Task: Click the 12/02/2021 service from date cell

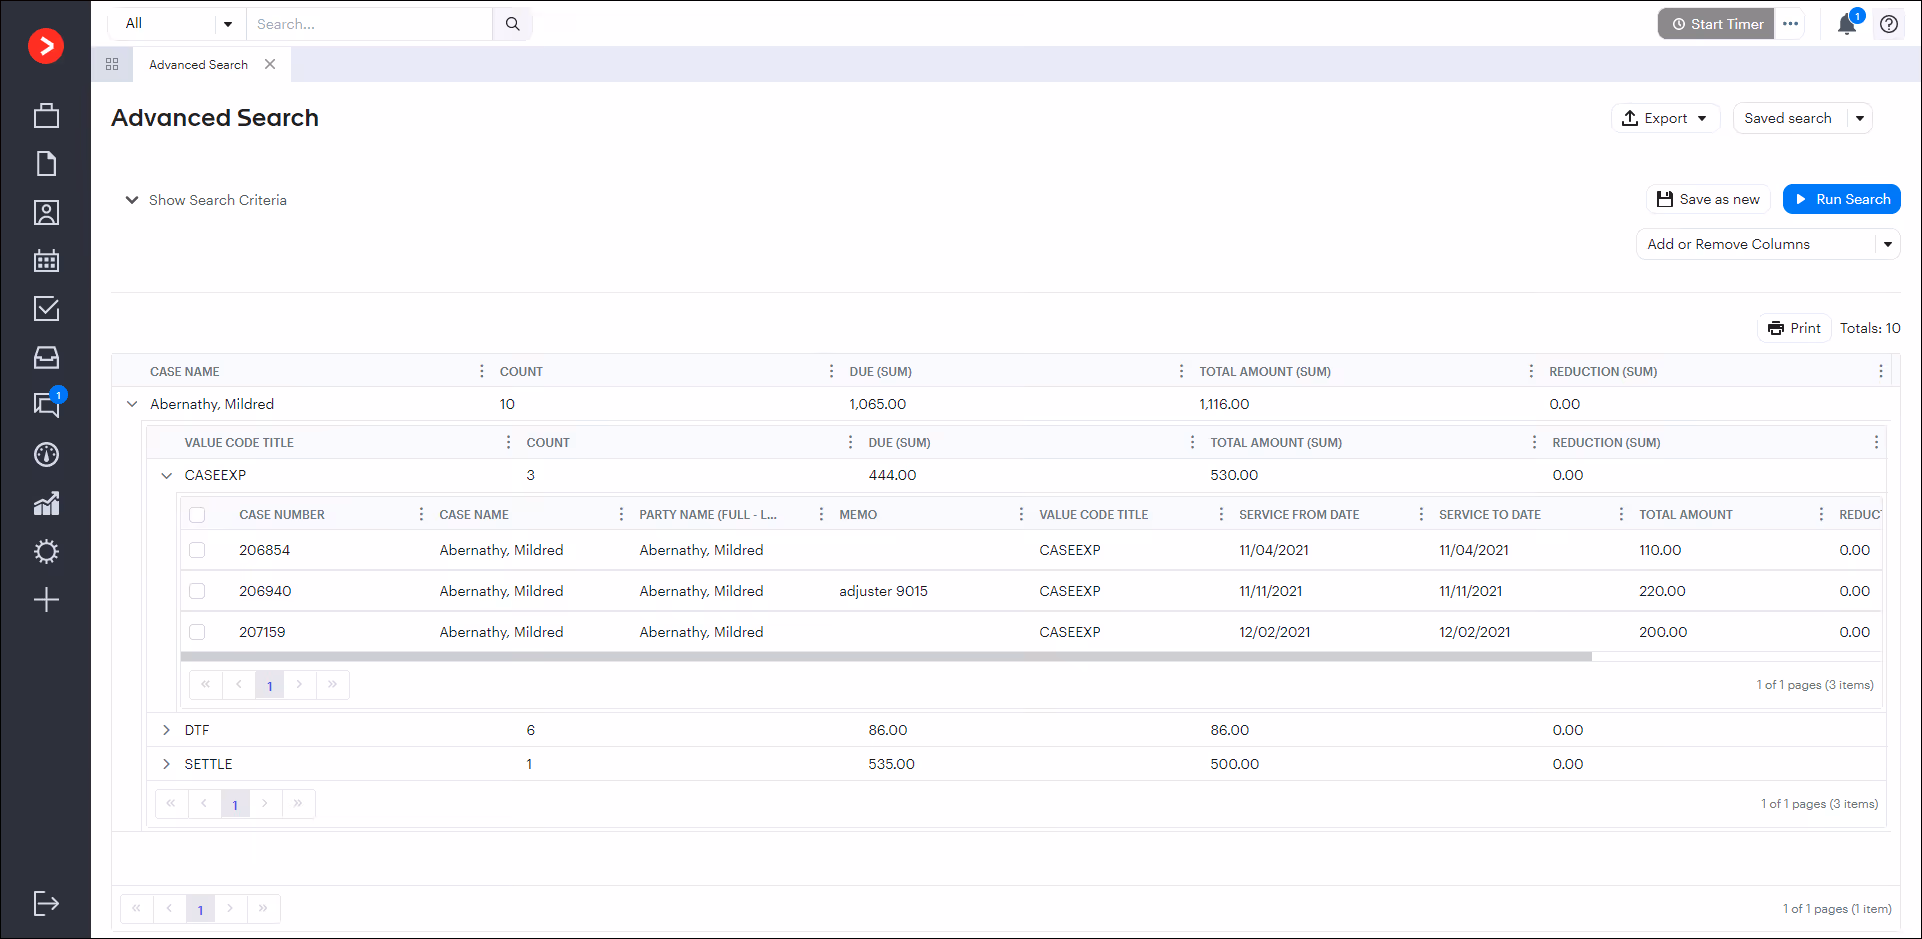Action: pos(1274,632)
